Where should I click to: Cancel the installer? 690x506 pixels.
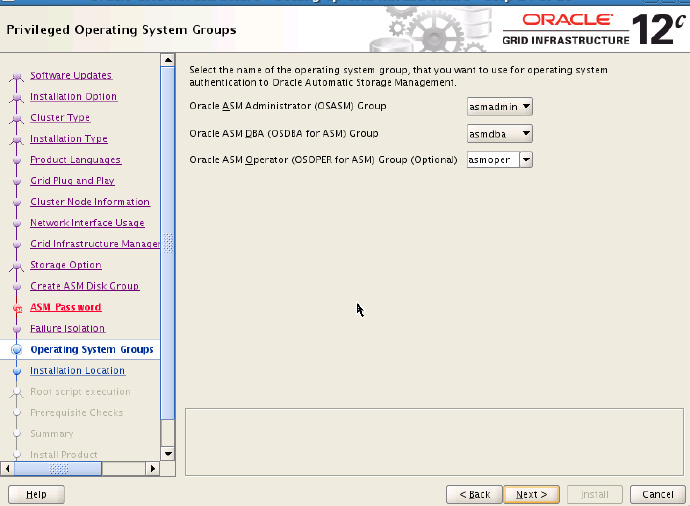(x=658, y=495)
